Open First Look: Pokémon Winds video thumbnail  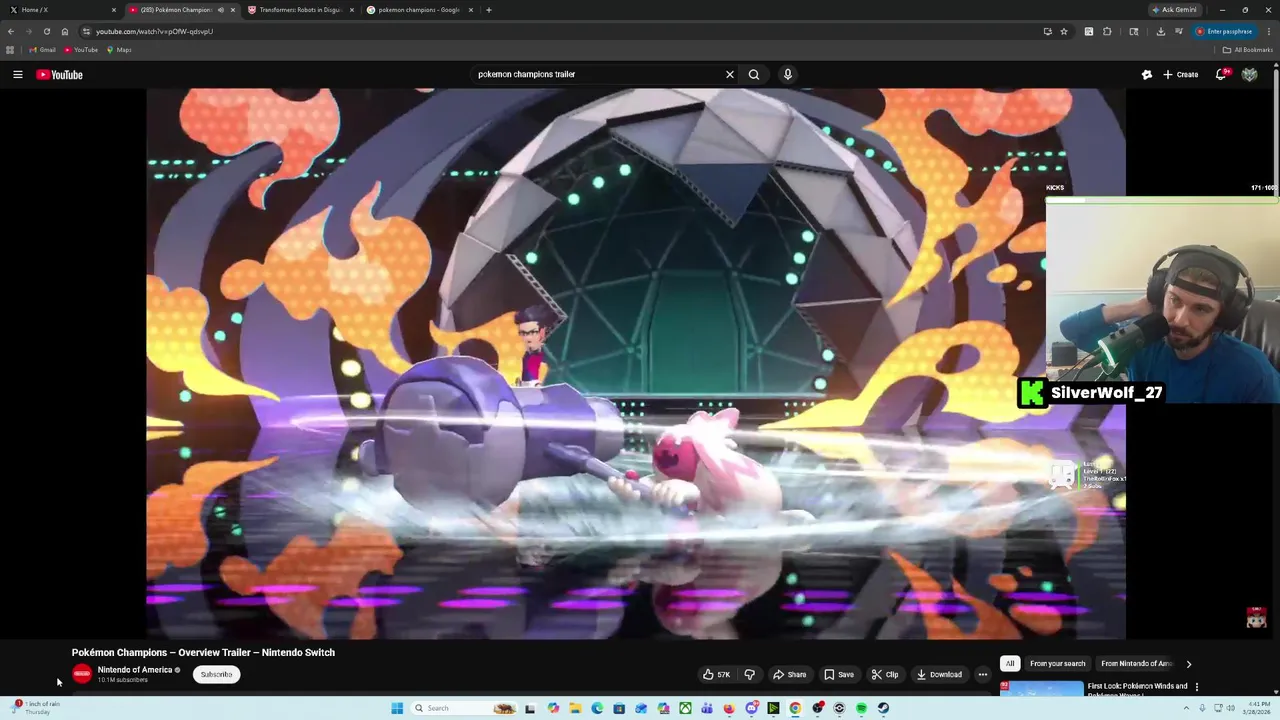coord(1041,689)
